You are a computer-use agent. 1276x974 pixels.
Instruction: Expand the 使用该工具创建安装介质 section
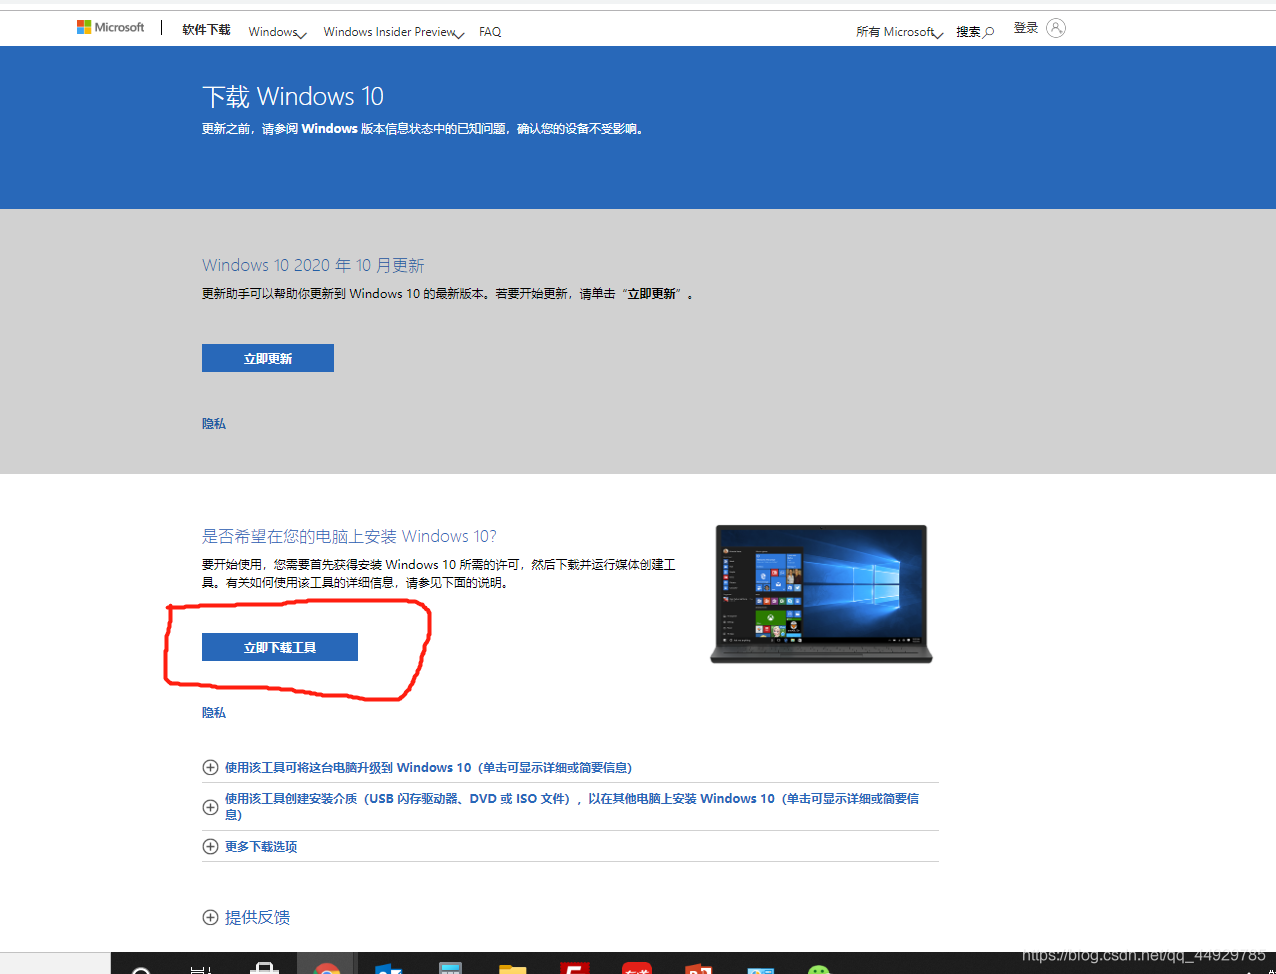pos(570,806)
